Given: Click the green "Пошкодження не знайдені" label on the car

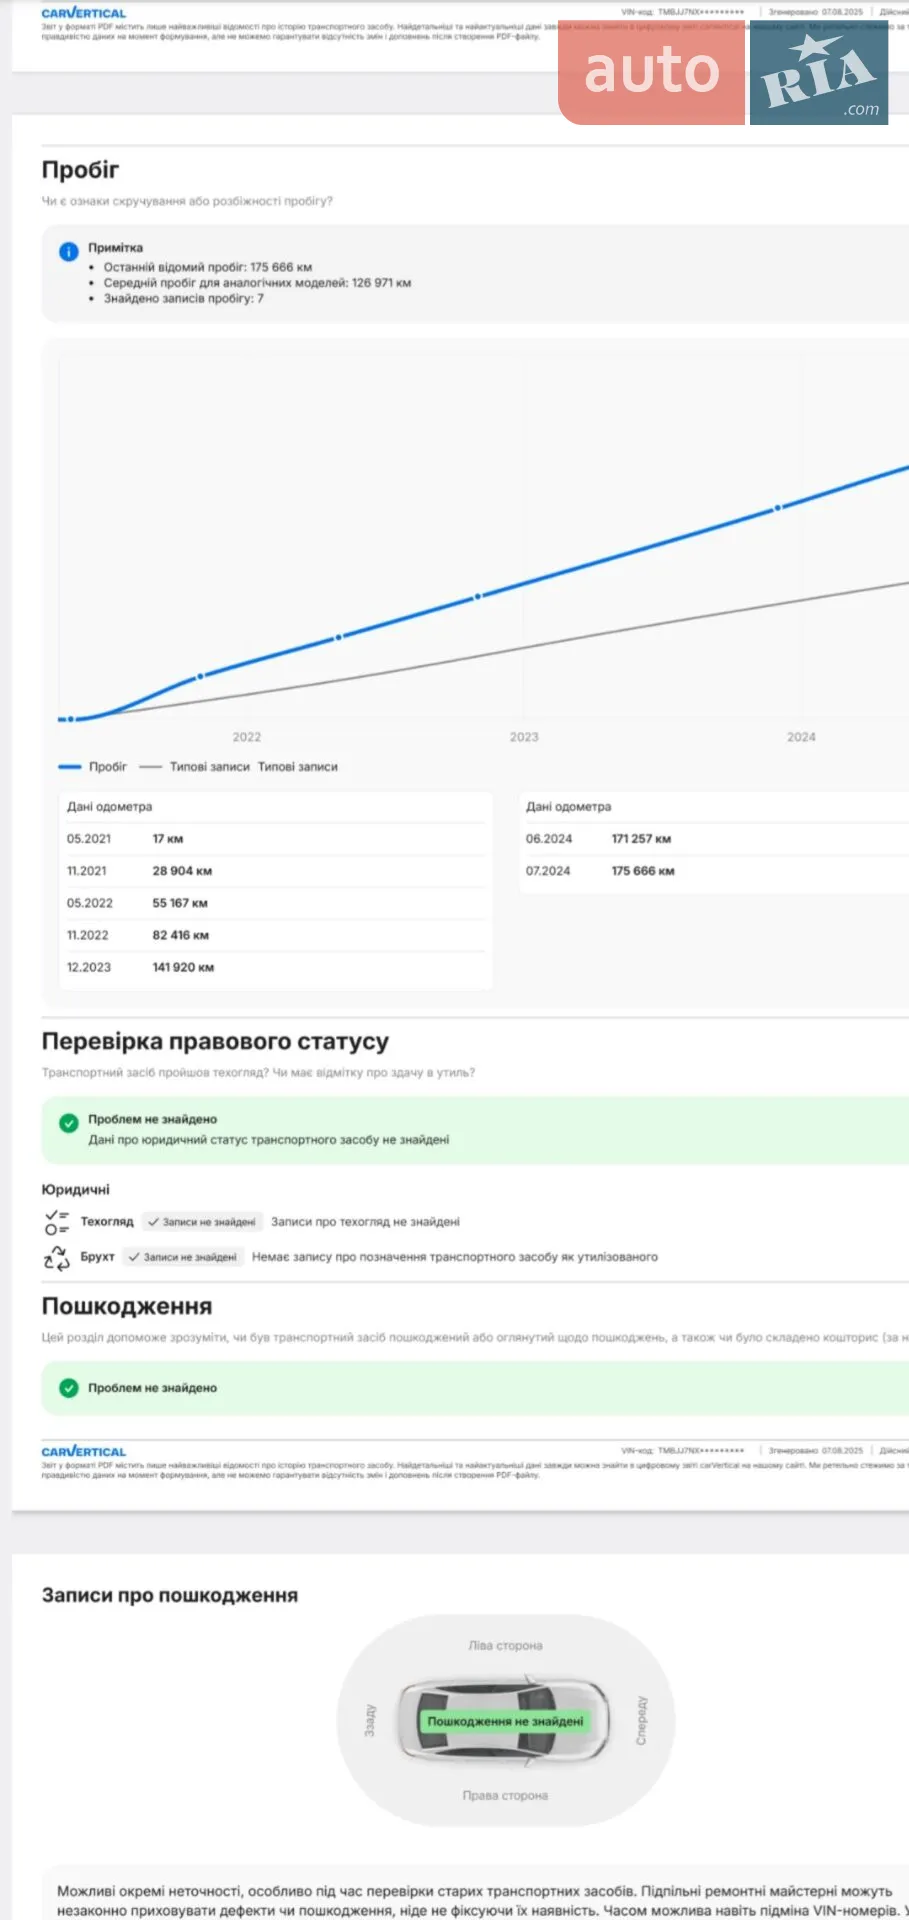Looking at the screenshot, I should pyautogui.click(x=505, y=1721).
